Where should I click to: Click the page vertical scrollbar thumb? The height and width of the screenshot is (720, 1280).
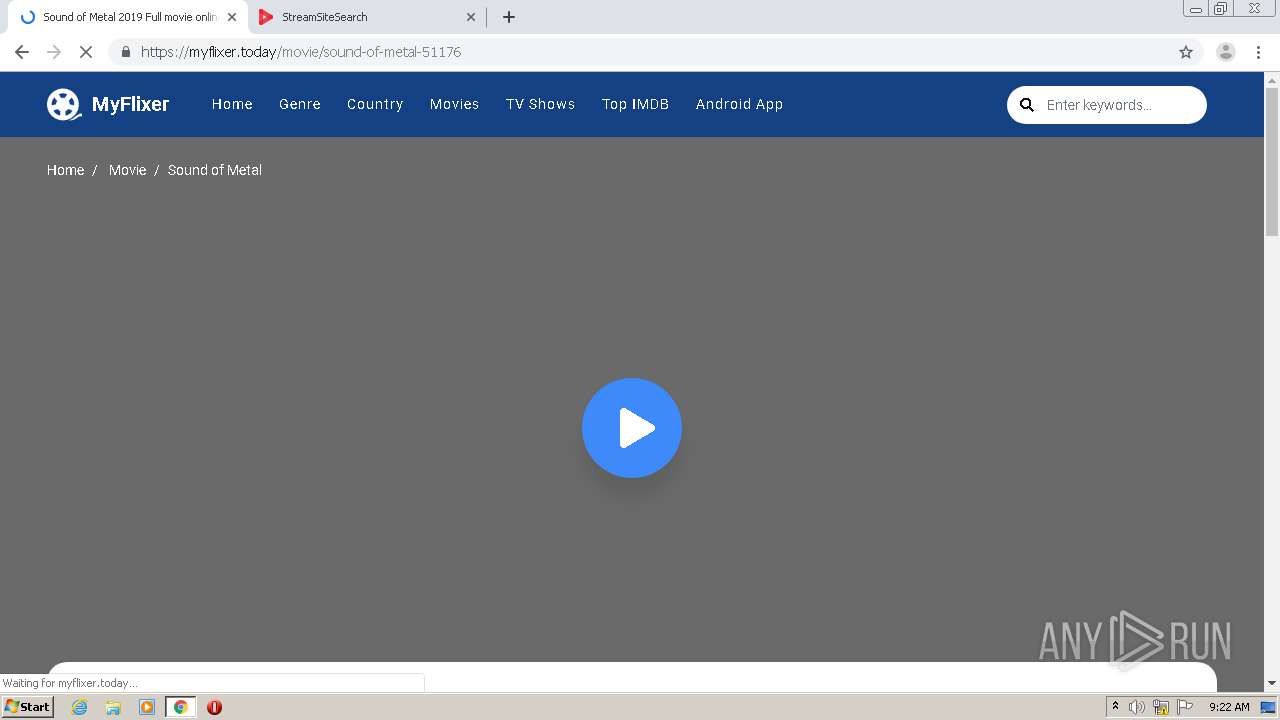pos(1272,162)
